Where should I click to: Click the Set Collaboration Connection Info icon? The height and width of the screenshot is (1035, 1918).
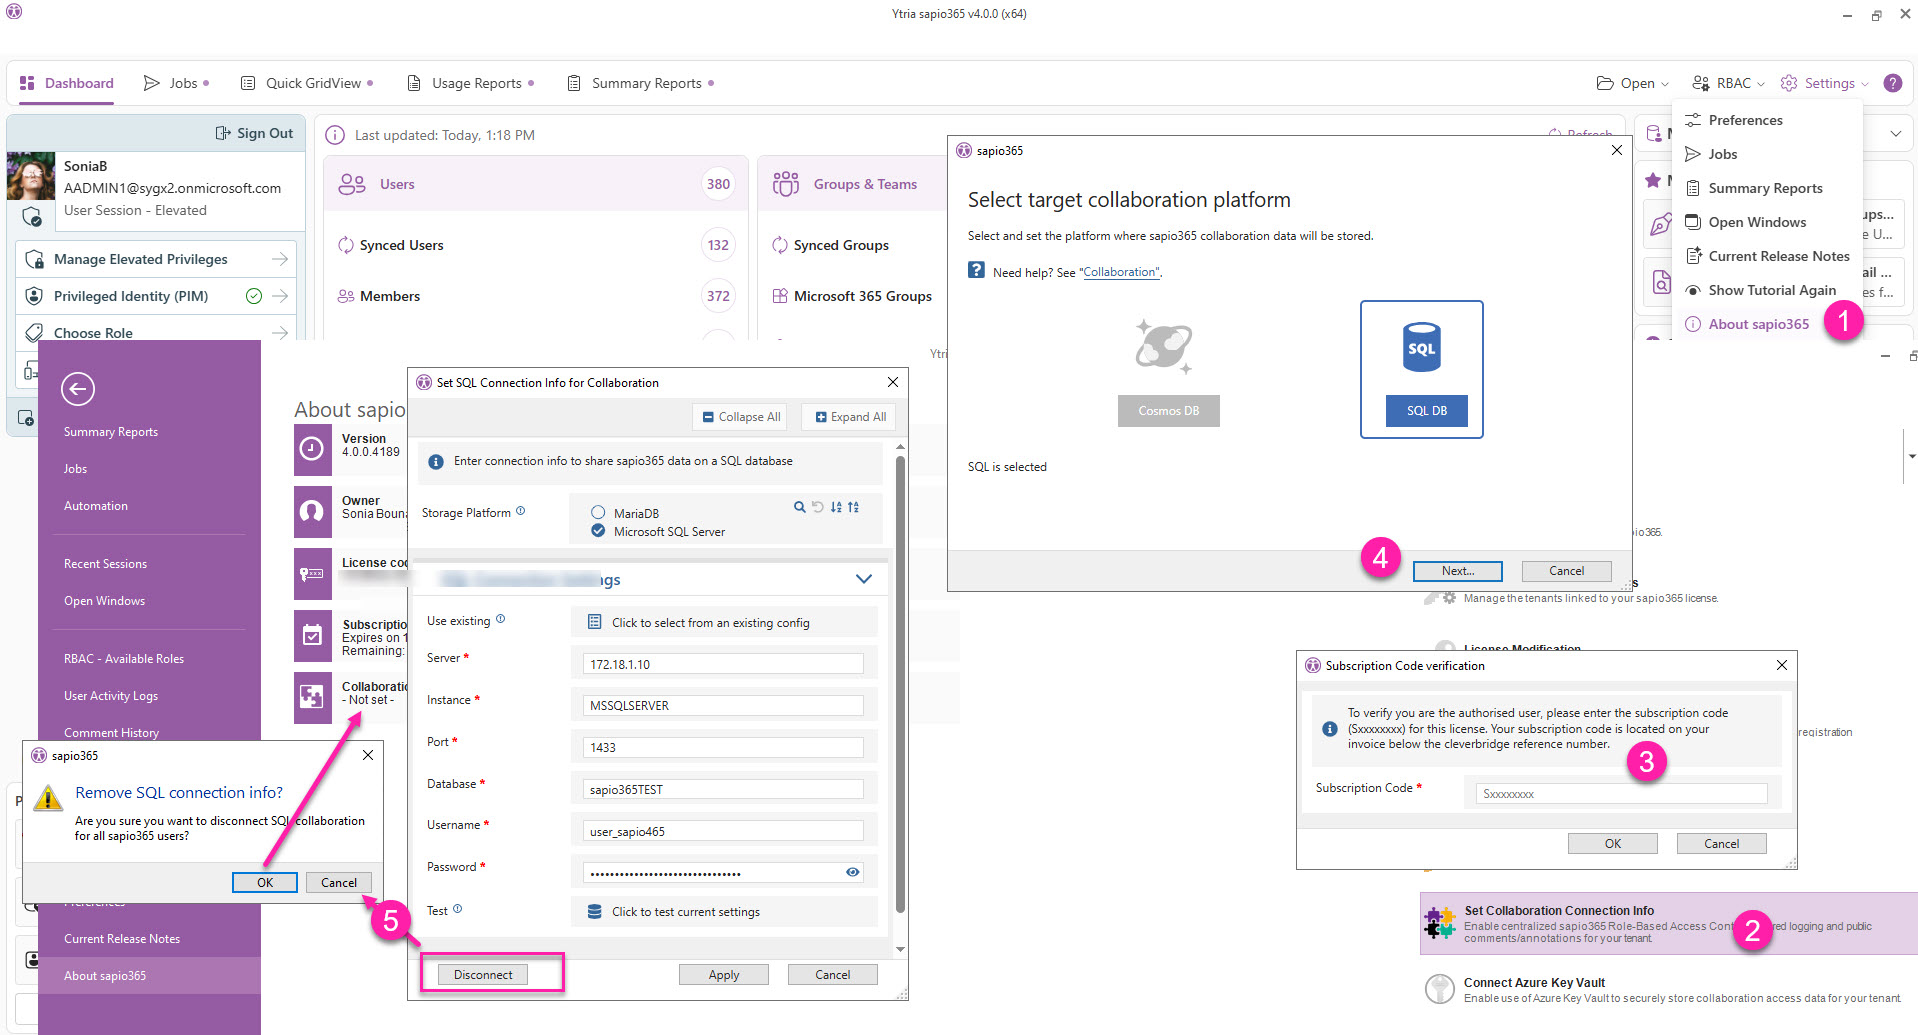[1440, 924]
